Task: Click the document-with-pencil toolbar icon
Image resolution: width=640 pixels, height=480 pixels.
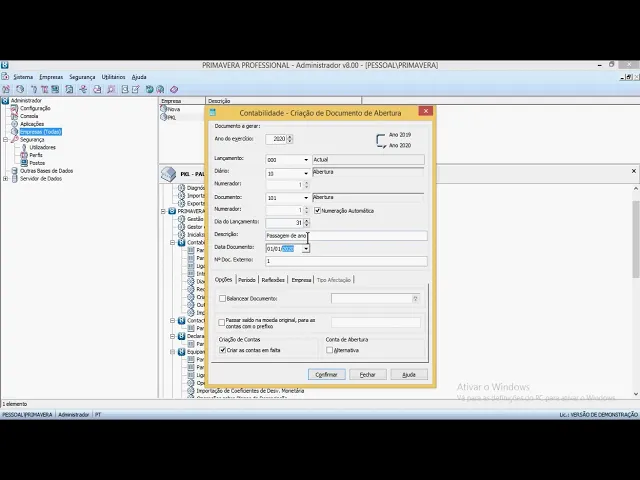Action: [136, 89]
